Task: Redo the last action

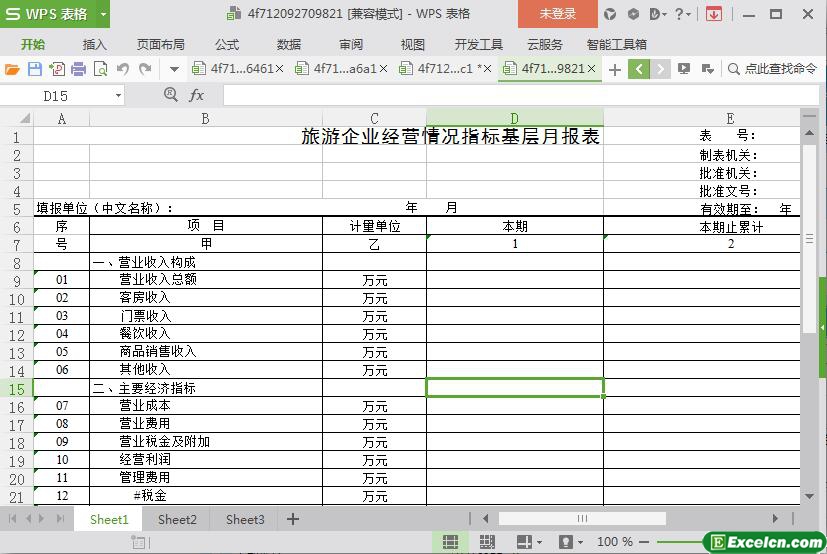Action: tap(145, 69)
